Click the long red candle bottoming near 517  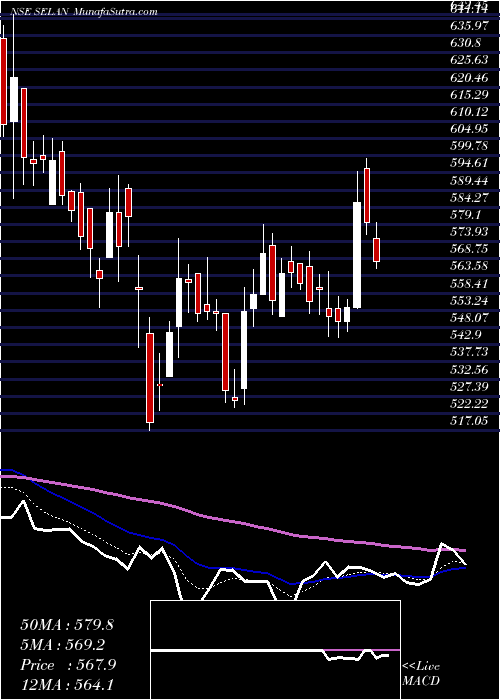pos(150,378)
